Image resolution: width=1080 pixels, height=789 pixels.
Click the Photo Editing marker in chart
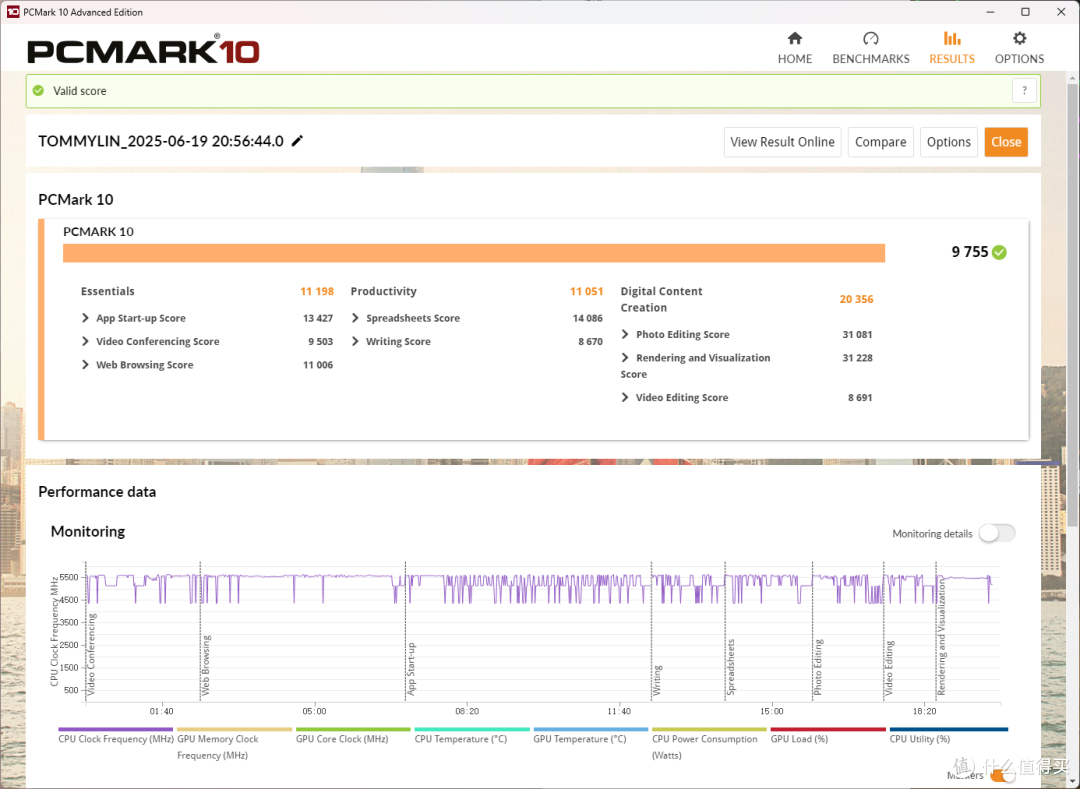click(x=818, y=666)
